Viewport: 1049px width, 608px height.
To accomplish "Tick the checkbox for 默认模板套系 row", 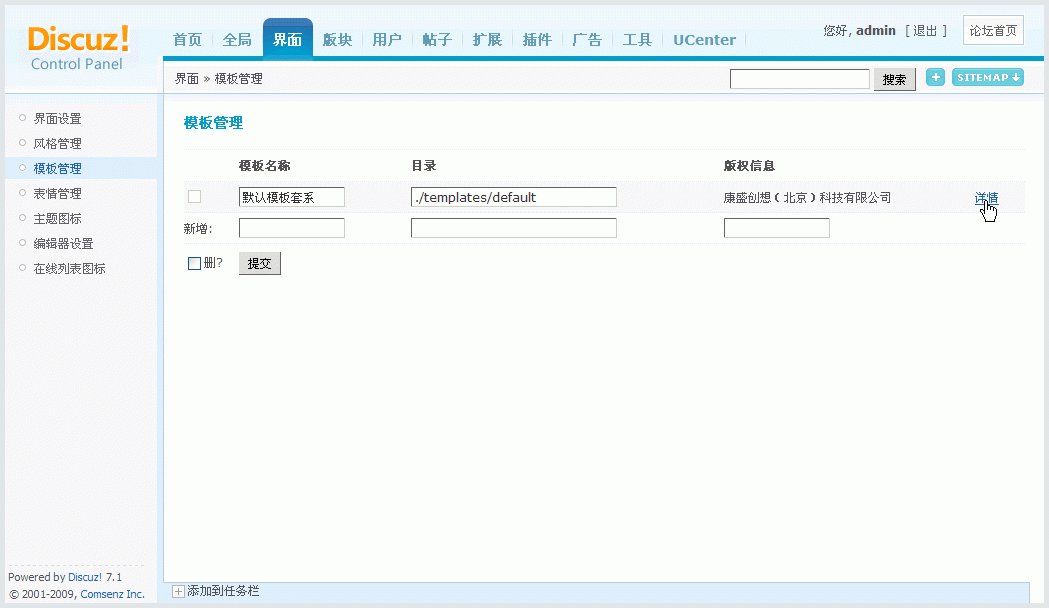I will (195, 197).
